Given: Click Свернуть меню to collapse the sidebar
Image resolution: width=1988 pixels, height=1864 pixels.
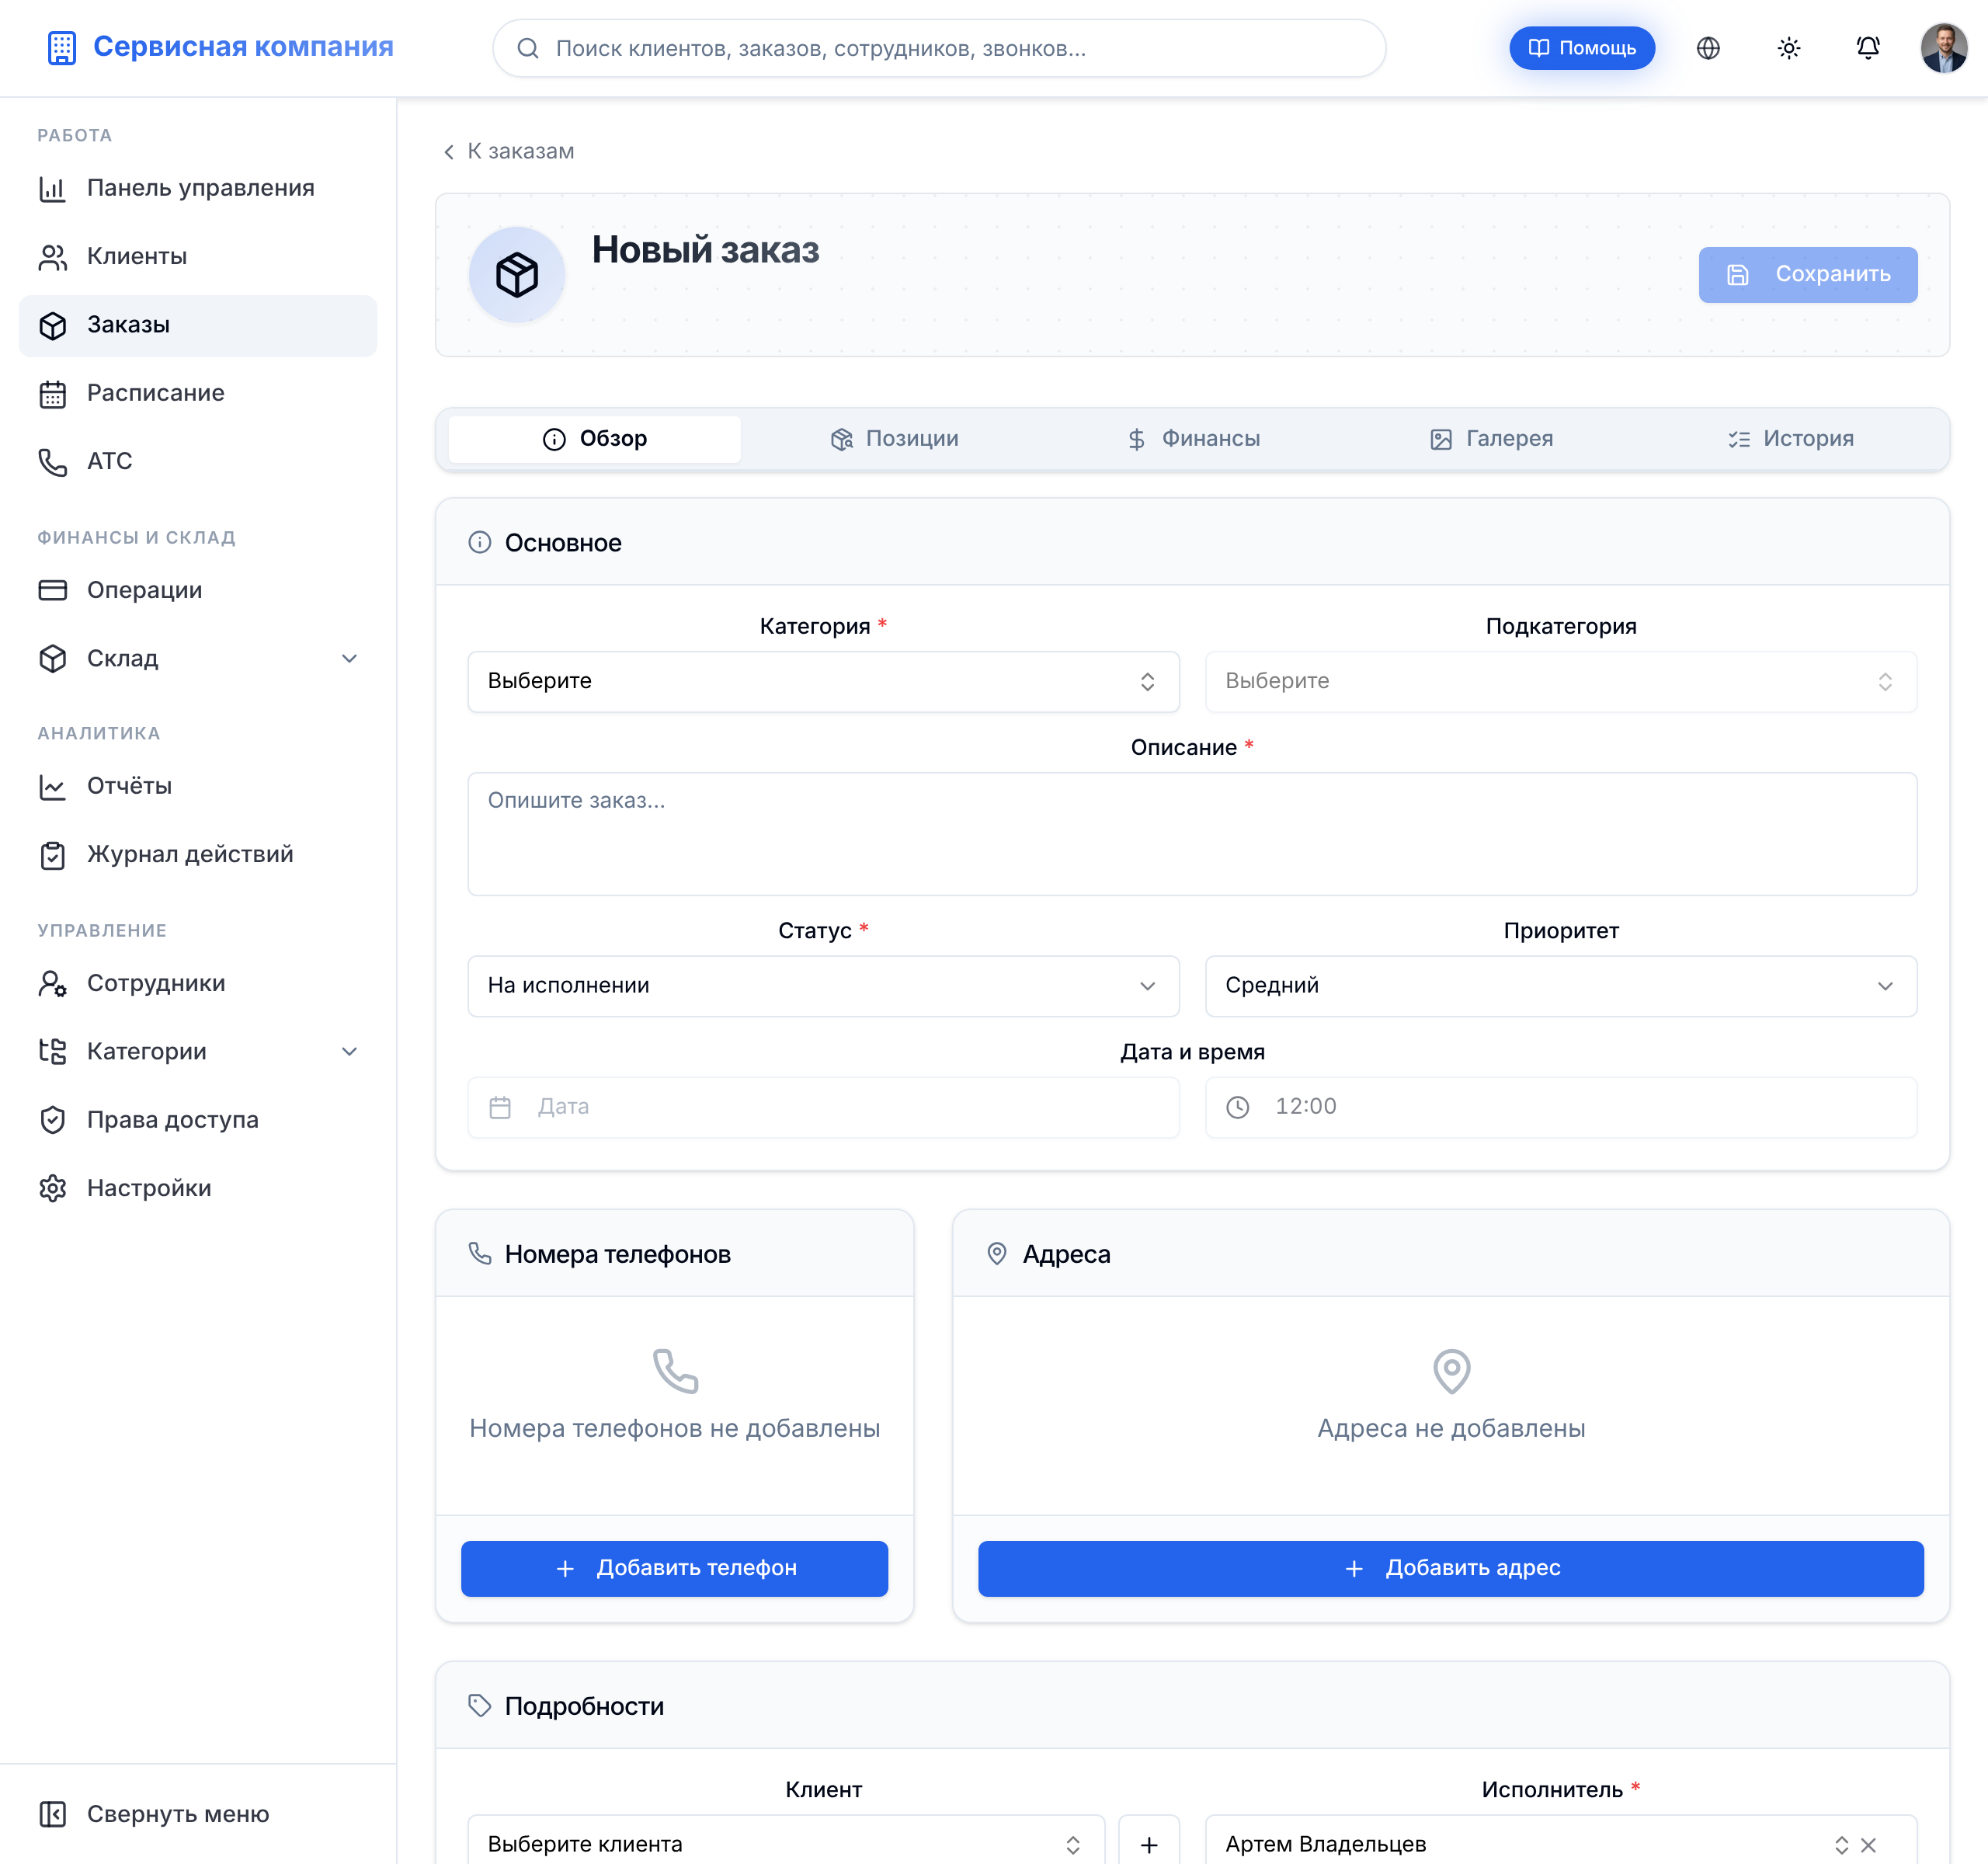Looking at the screenshot, I should click(x=198, y=1813).
